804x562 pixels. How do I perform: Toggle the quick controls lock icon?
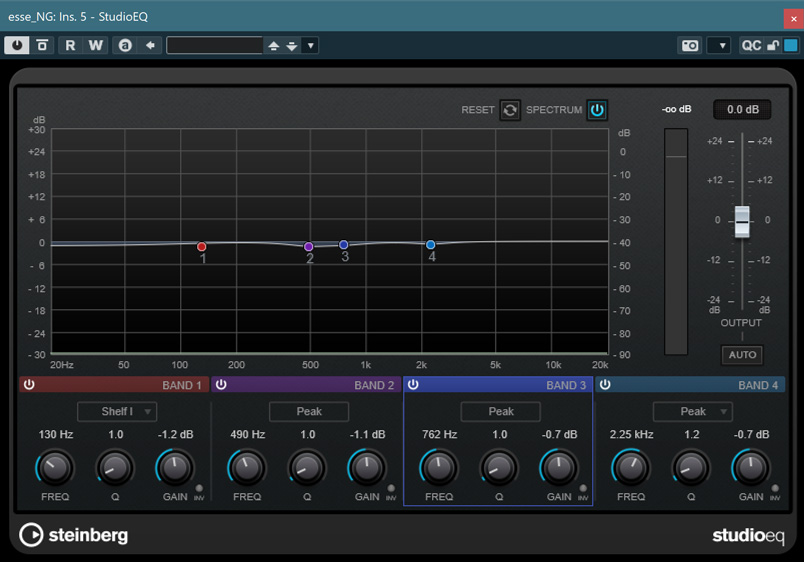tap(773, 45)
